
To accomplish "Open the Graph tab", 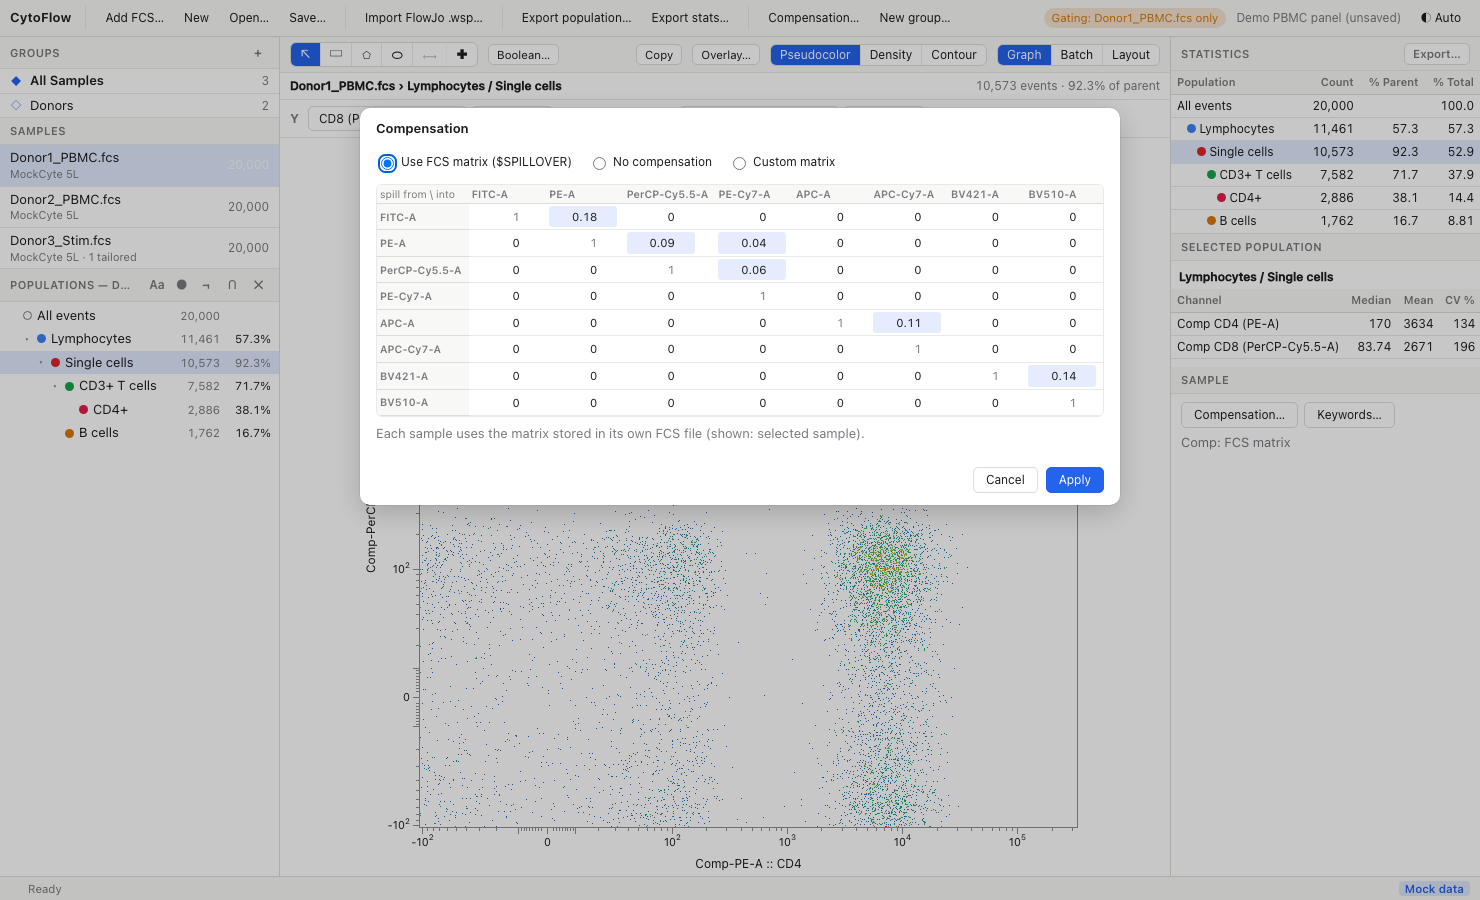I will [x=1024, y=55].
